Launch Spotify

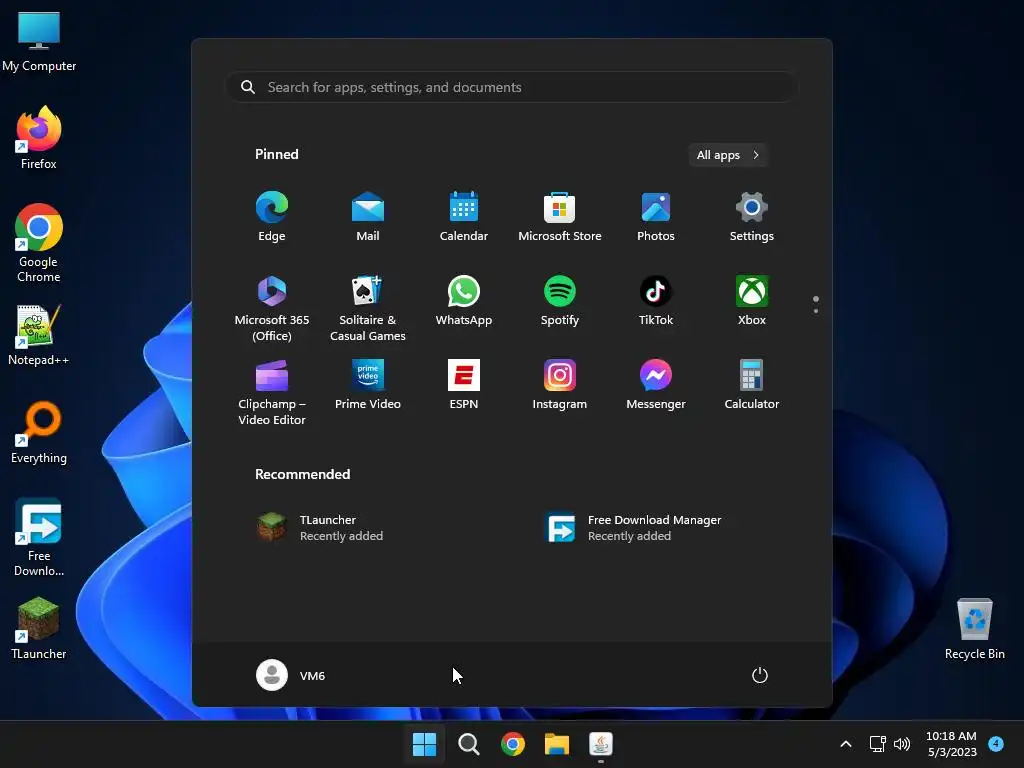pos(560,301)
